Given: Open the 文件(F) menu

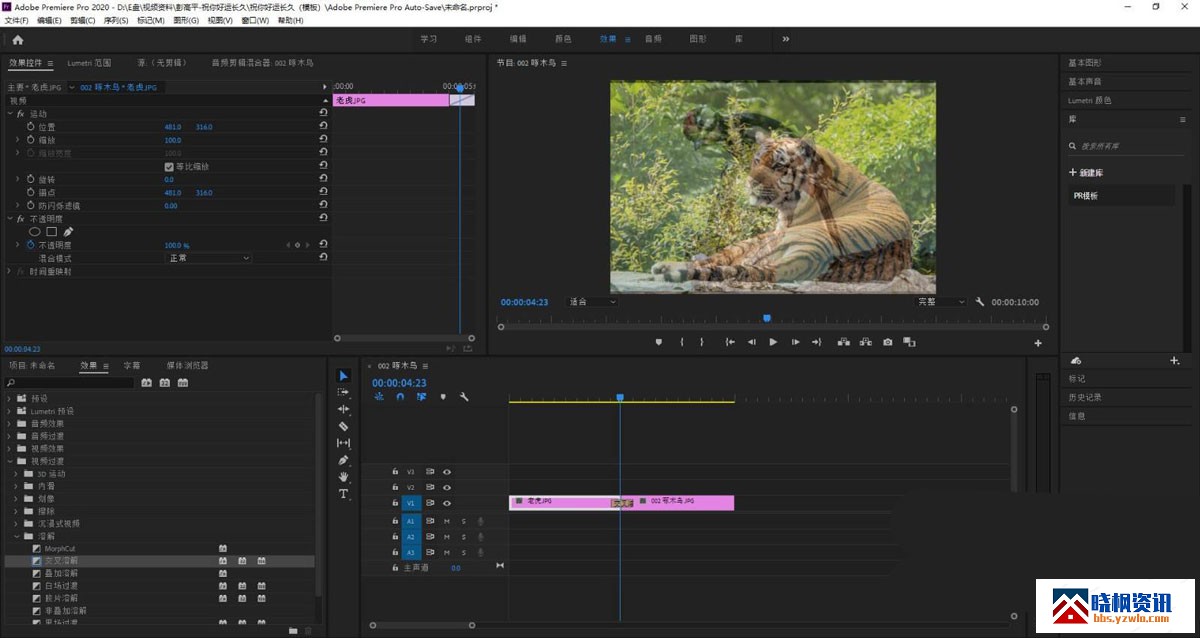Looking at the screenshot, I should point(17,20).
